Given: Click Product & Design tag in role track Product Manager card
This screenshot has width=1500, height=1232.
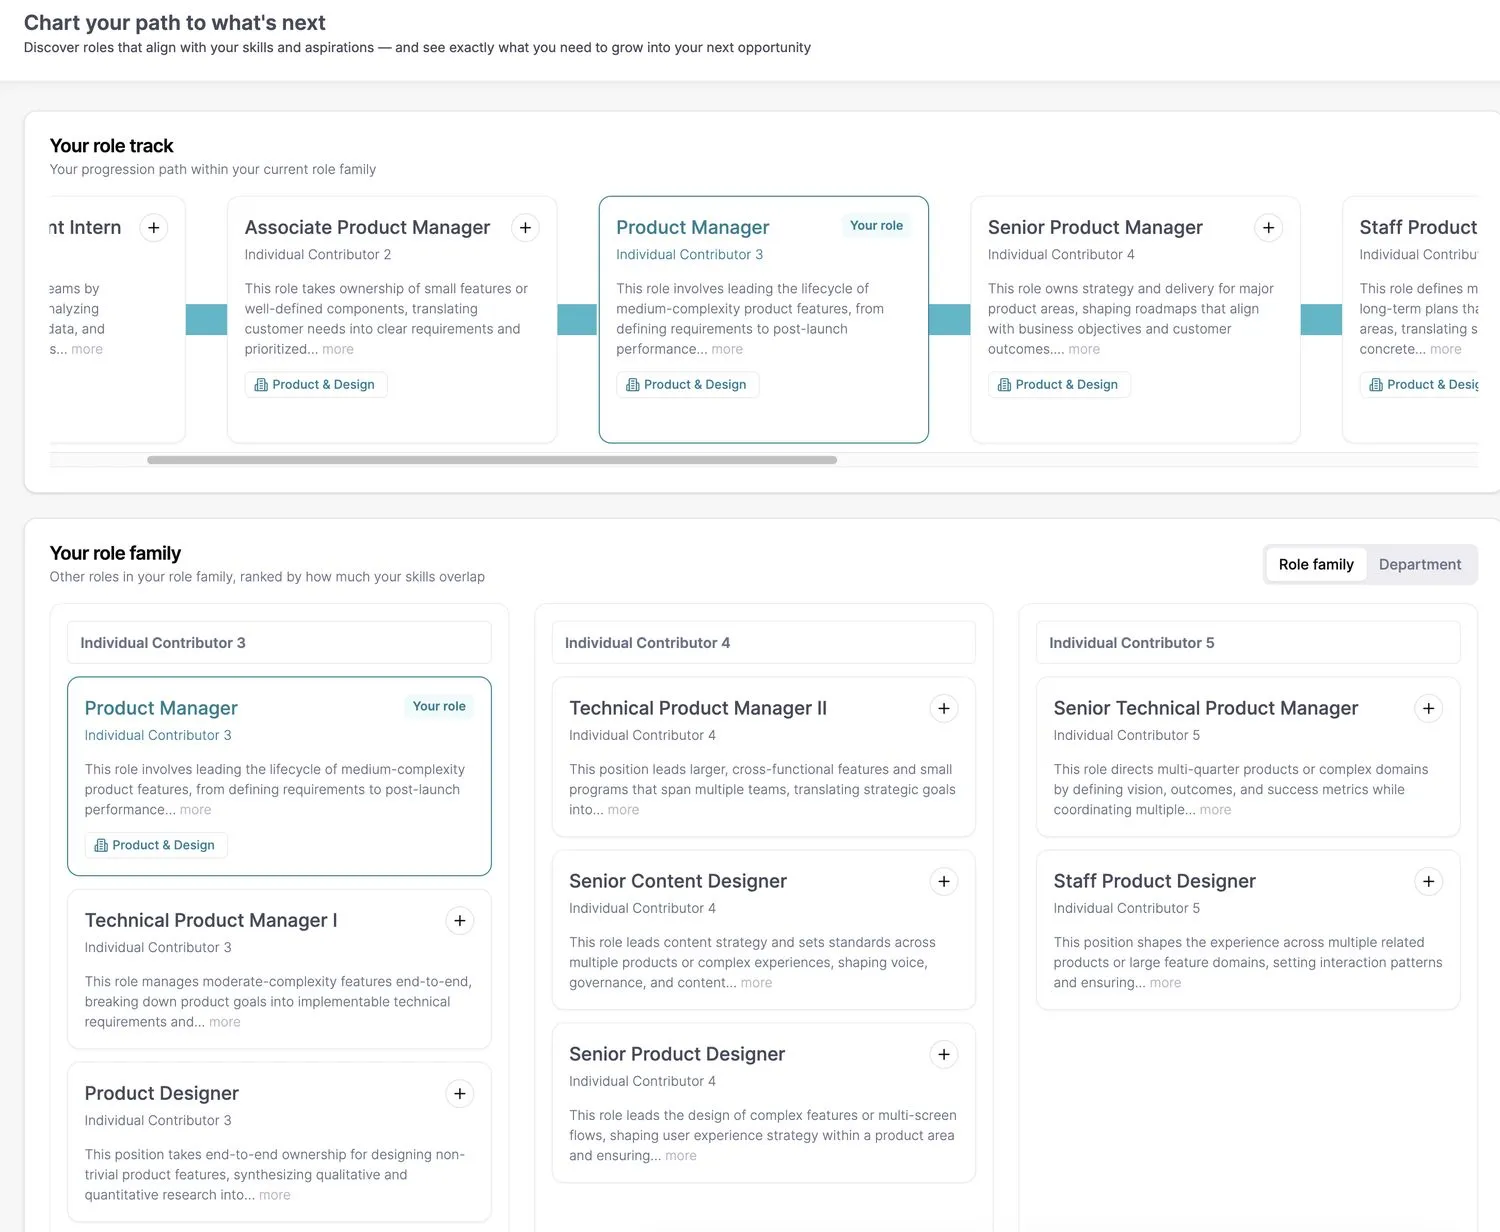Looking at the screenshot, I should tap(688, 385).
